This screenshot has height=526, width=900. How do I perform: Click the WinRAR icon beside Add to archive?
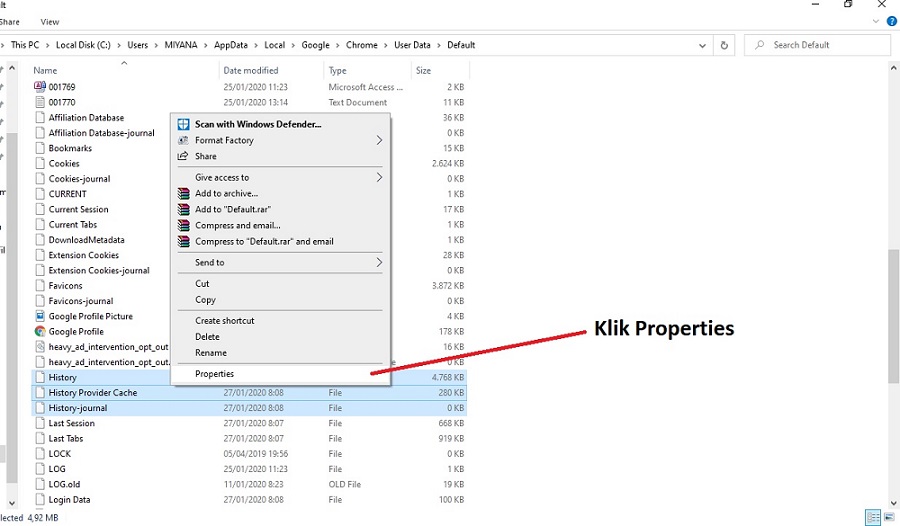183,194
